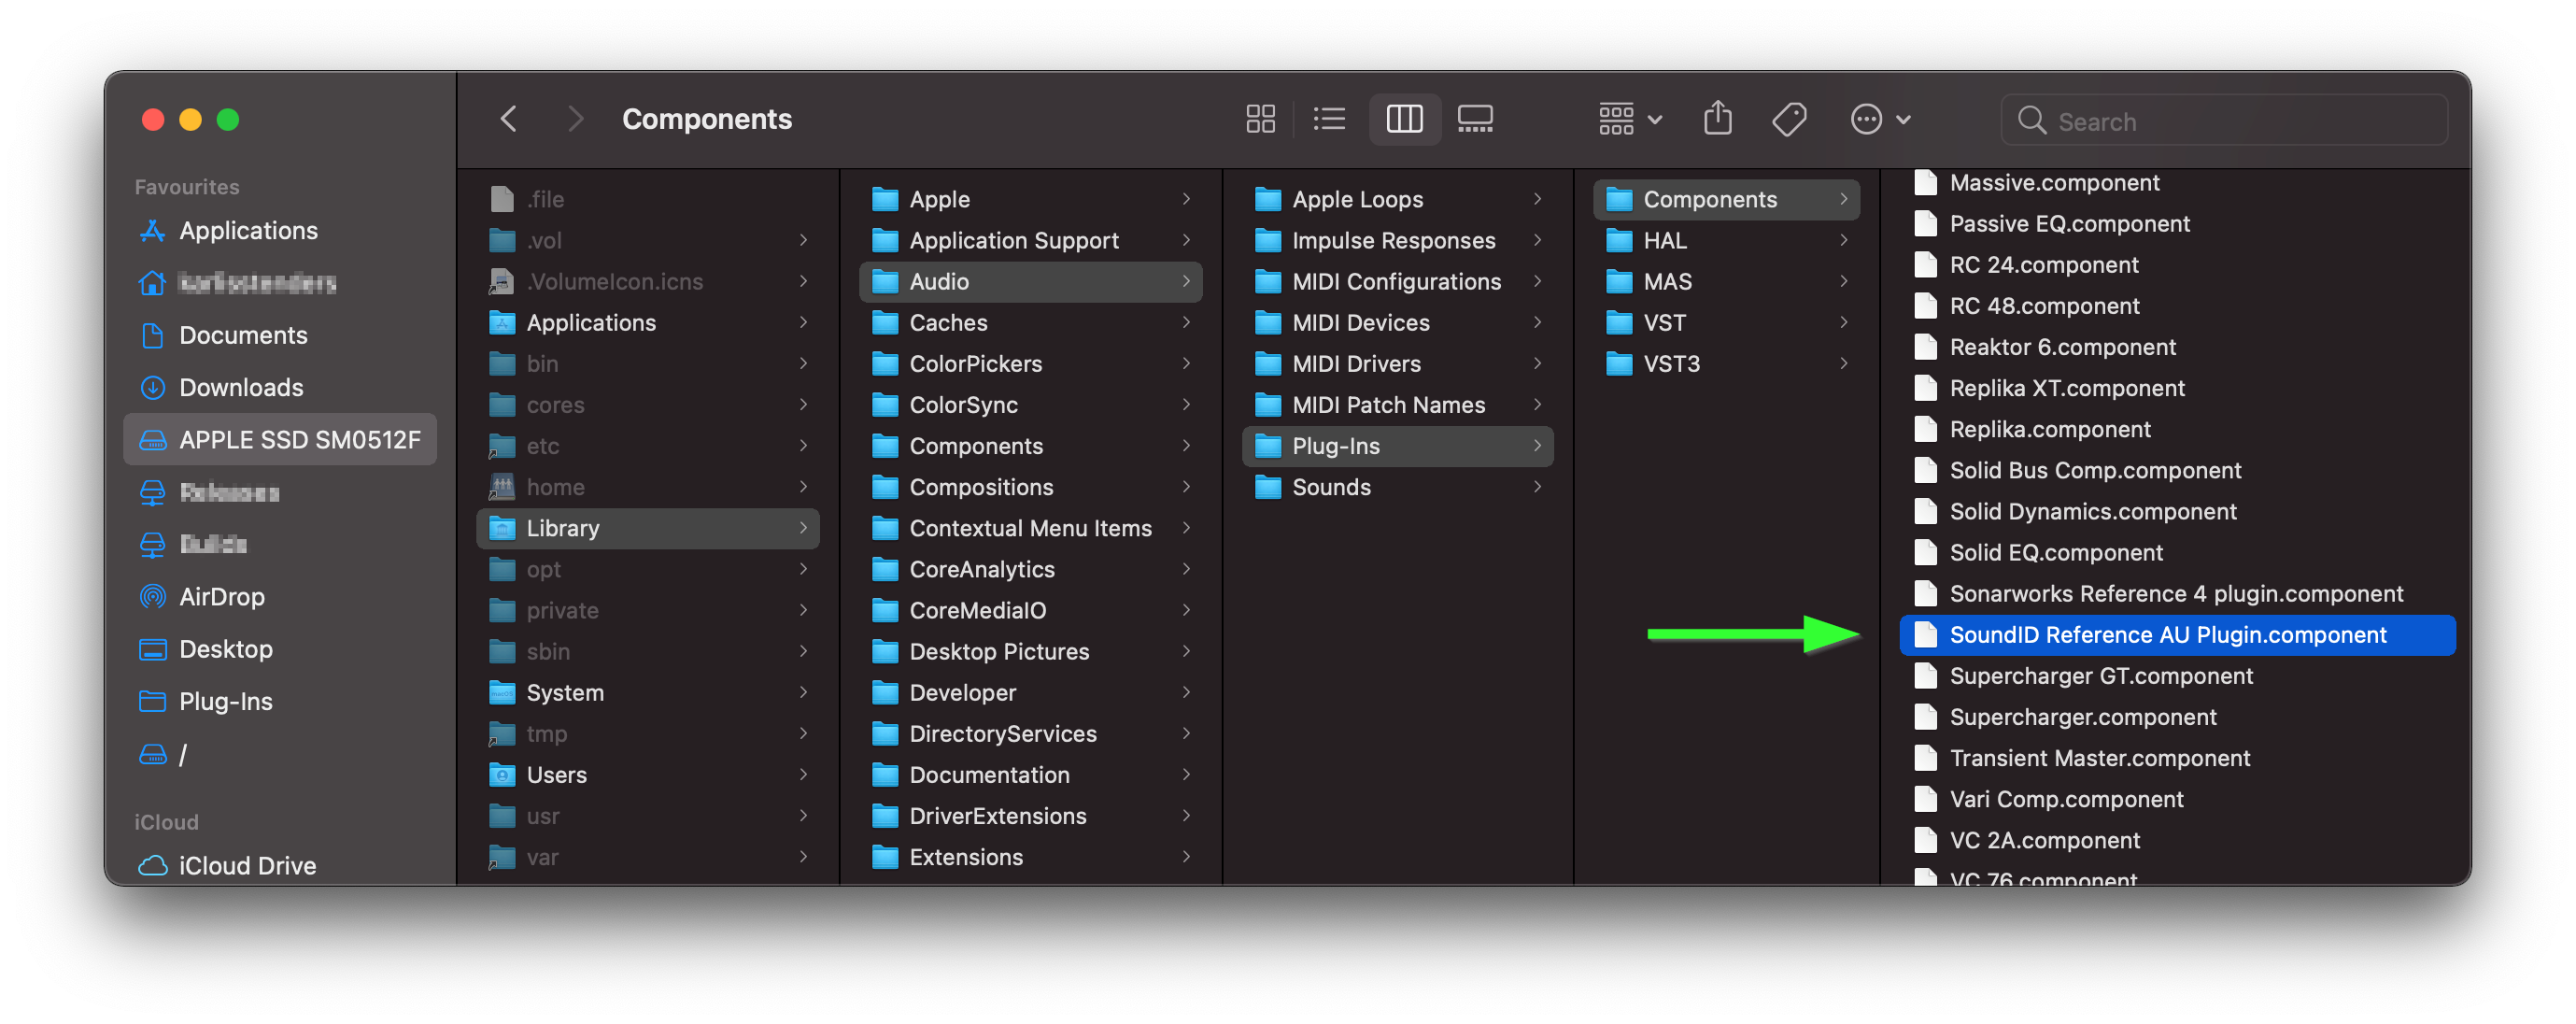Open the More actions ellipsis menu
Image resolution: width=2576 pixels, height=1024 pixels.
(x=1880, y=119)
